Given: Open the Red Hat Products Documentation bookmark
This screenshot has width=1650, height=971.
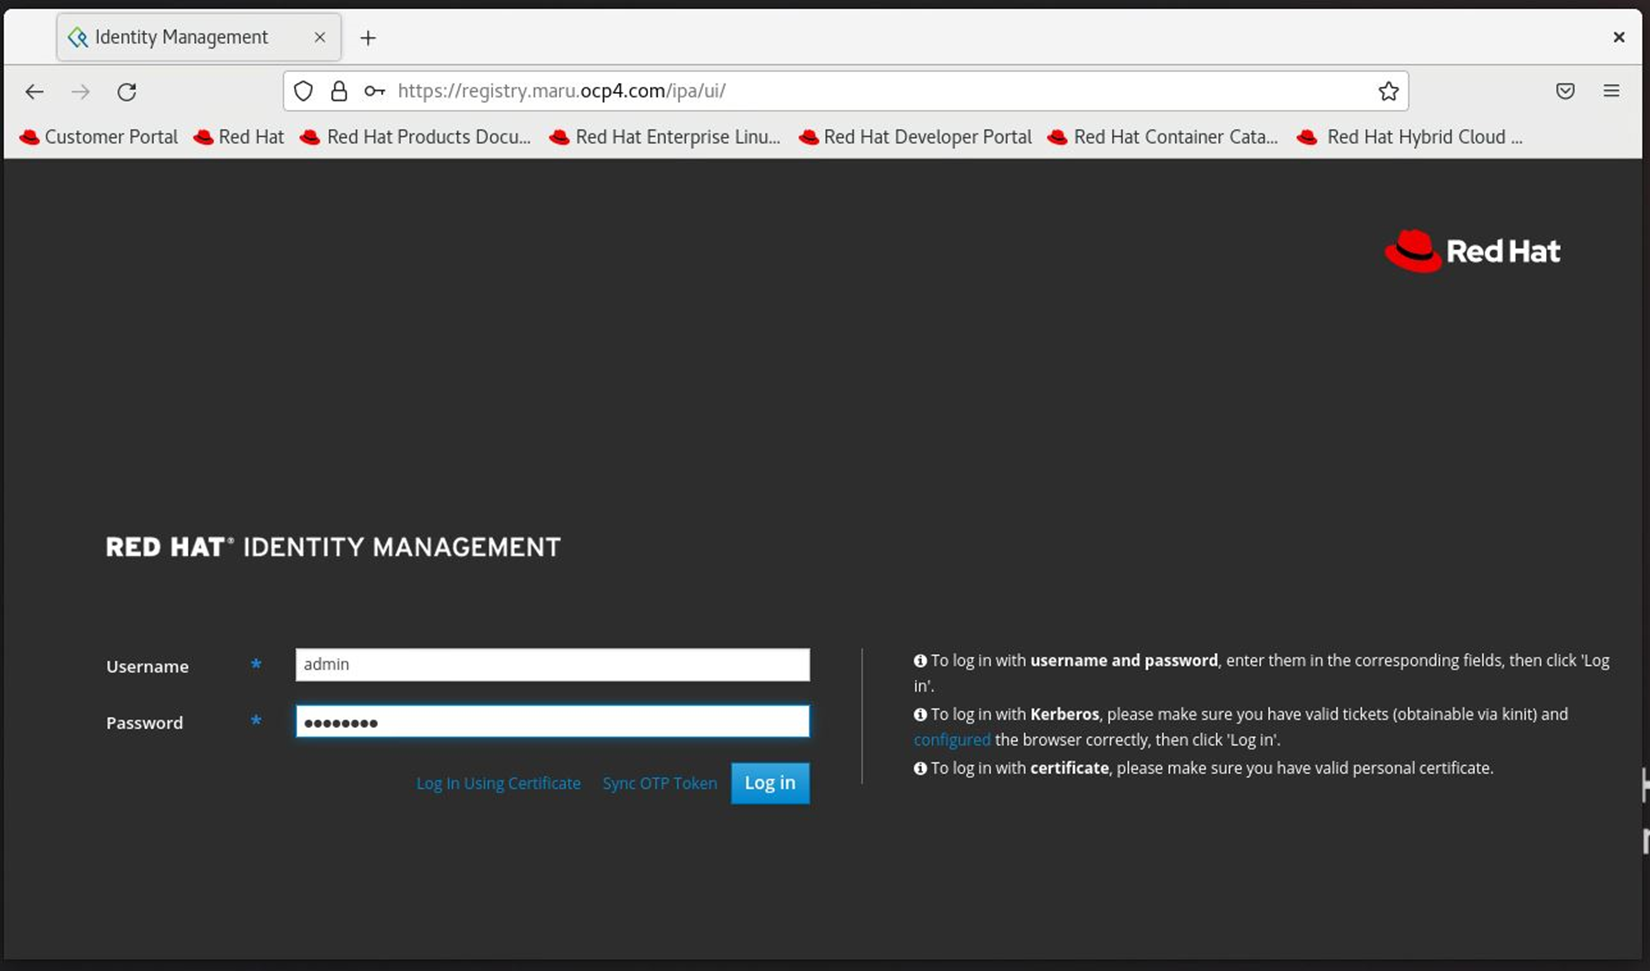Looking at the screenshot, I should pos(416,137).
